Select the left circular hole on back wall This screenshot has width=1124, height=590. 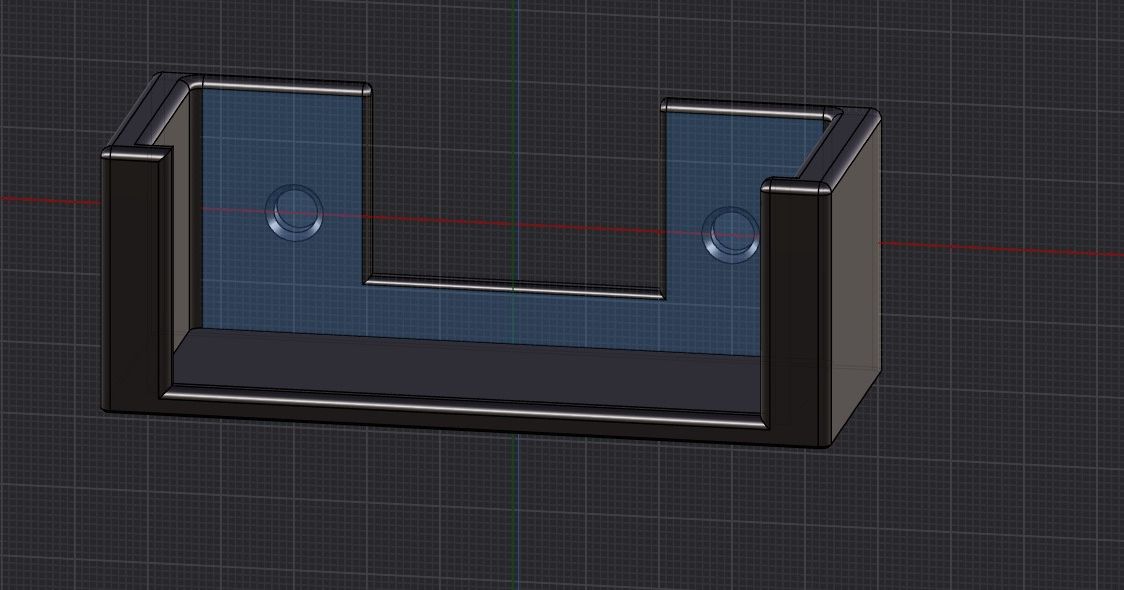click(x=294, y=212)
